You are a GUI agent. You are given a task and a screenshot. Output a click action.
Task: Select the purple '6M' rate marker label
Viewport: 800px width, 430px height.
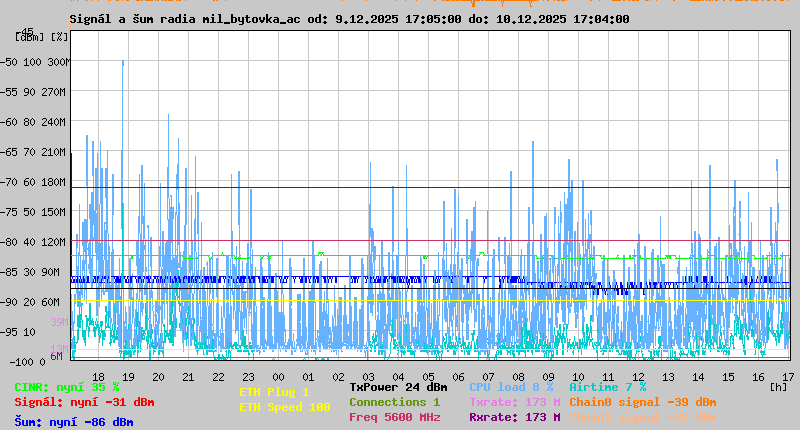pos(57,356)
